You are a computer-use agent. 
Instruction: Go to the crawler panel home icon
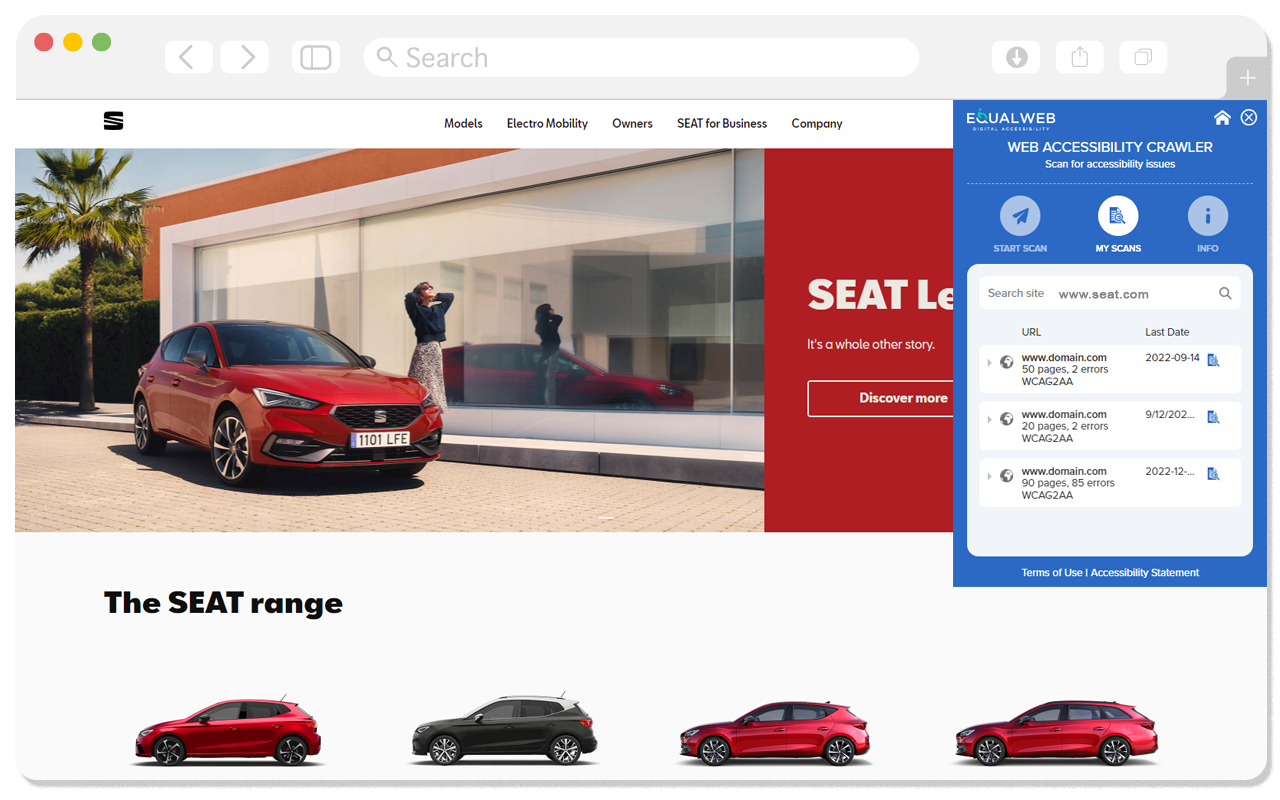1222,118
